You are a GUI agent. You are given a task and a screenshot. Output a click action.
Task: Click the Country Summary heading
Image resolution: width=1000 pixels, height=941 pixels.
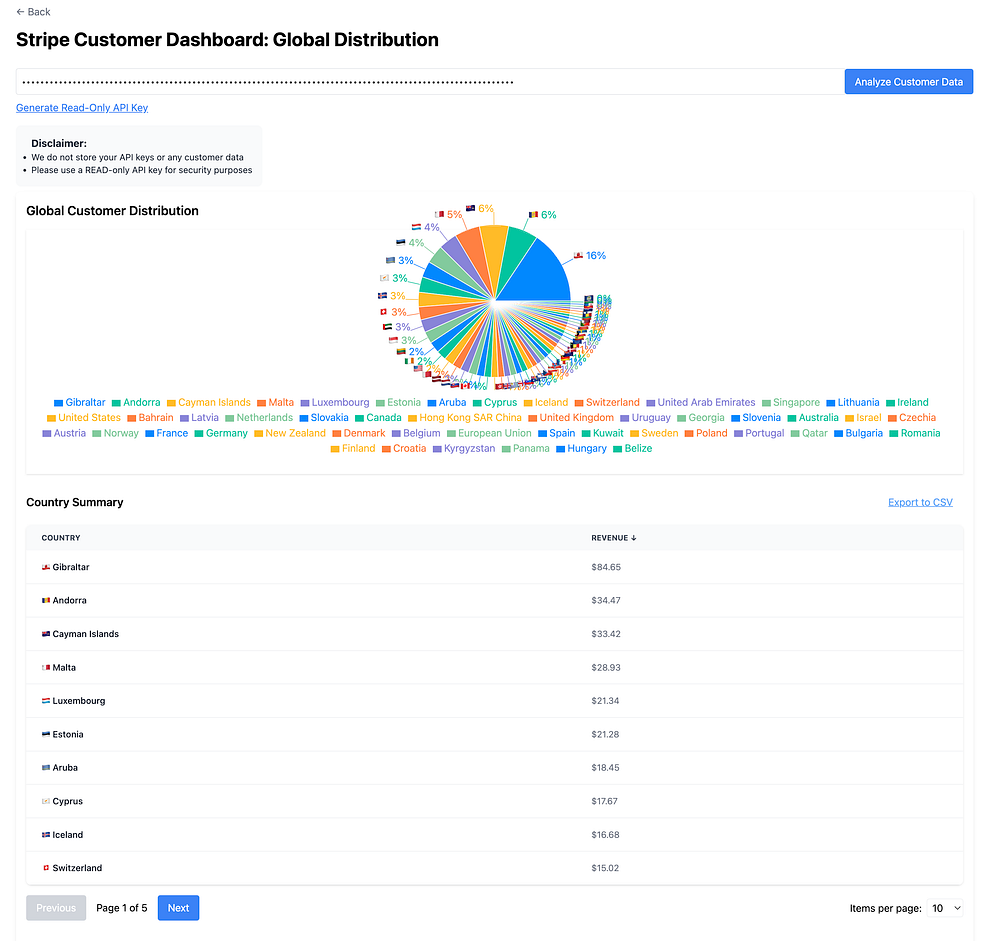[75, 502]
